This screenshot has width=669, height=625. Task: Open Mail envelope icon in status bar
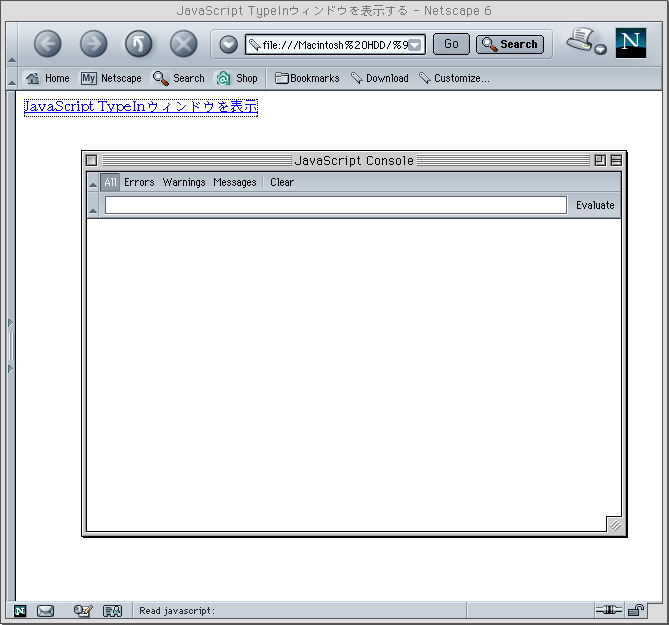[45, 611]
